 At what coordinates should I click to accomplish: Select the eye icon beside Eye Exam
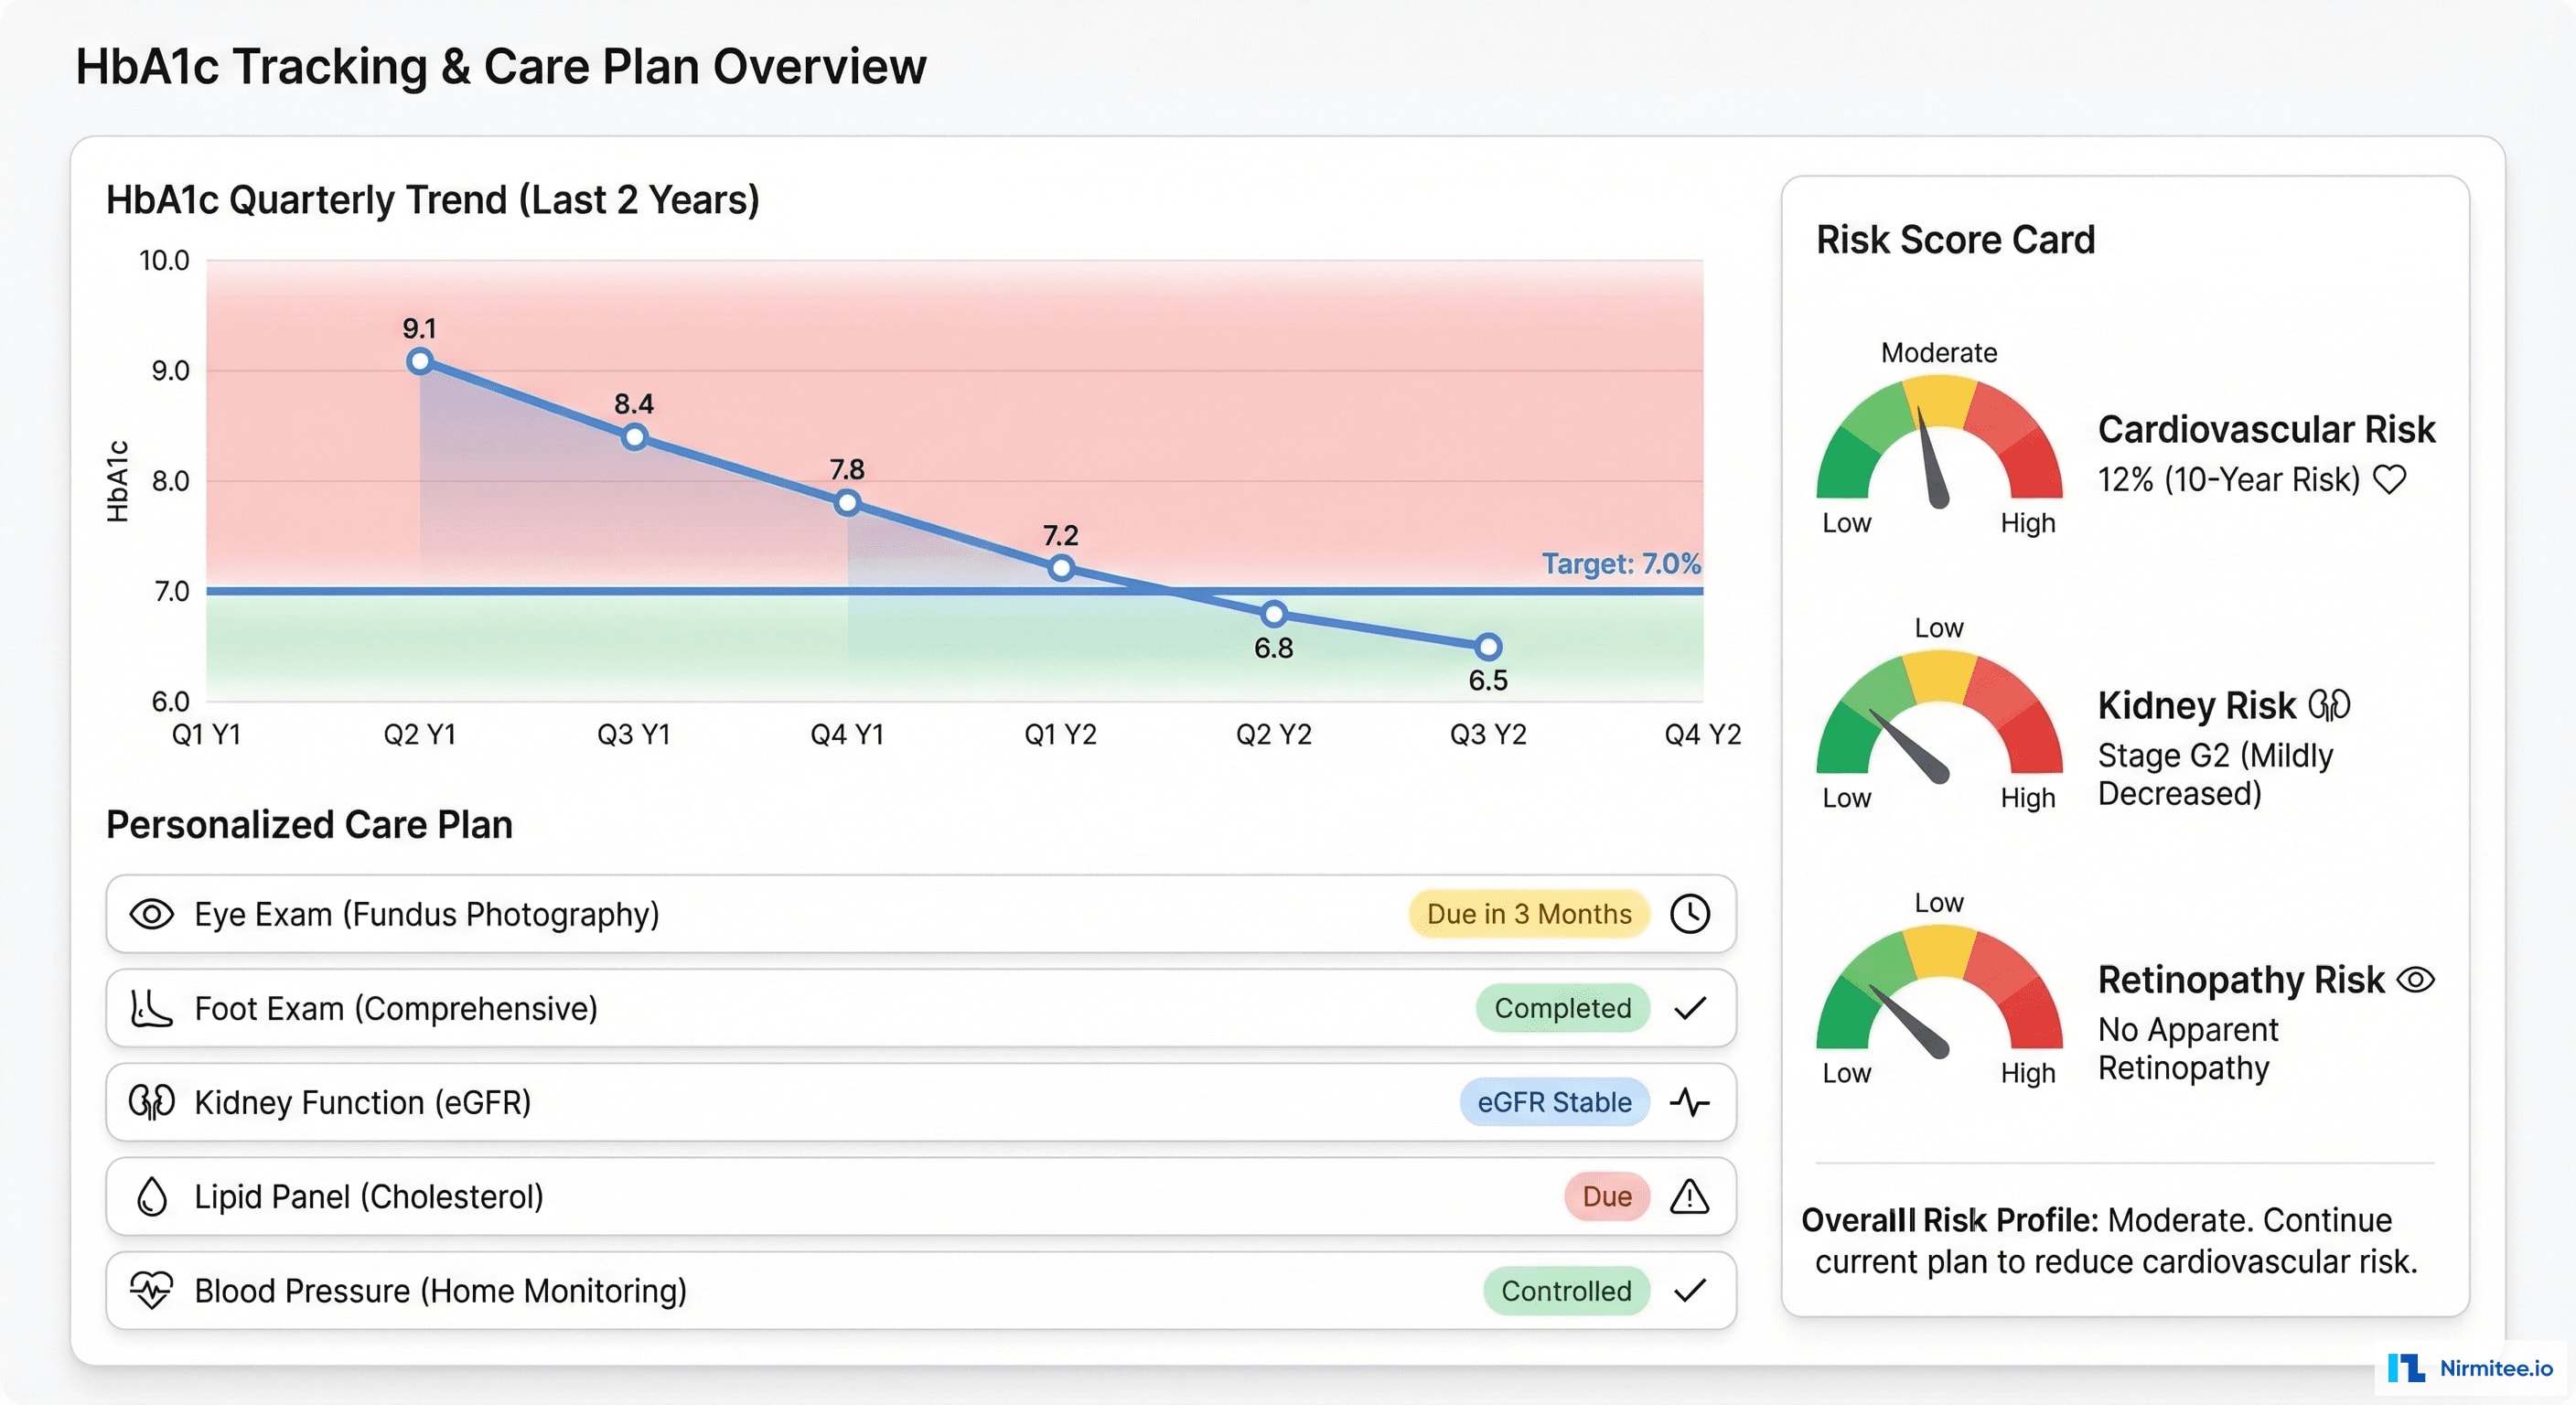click(x=152, y=913)
